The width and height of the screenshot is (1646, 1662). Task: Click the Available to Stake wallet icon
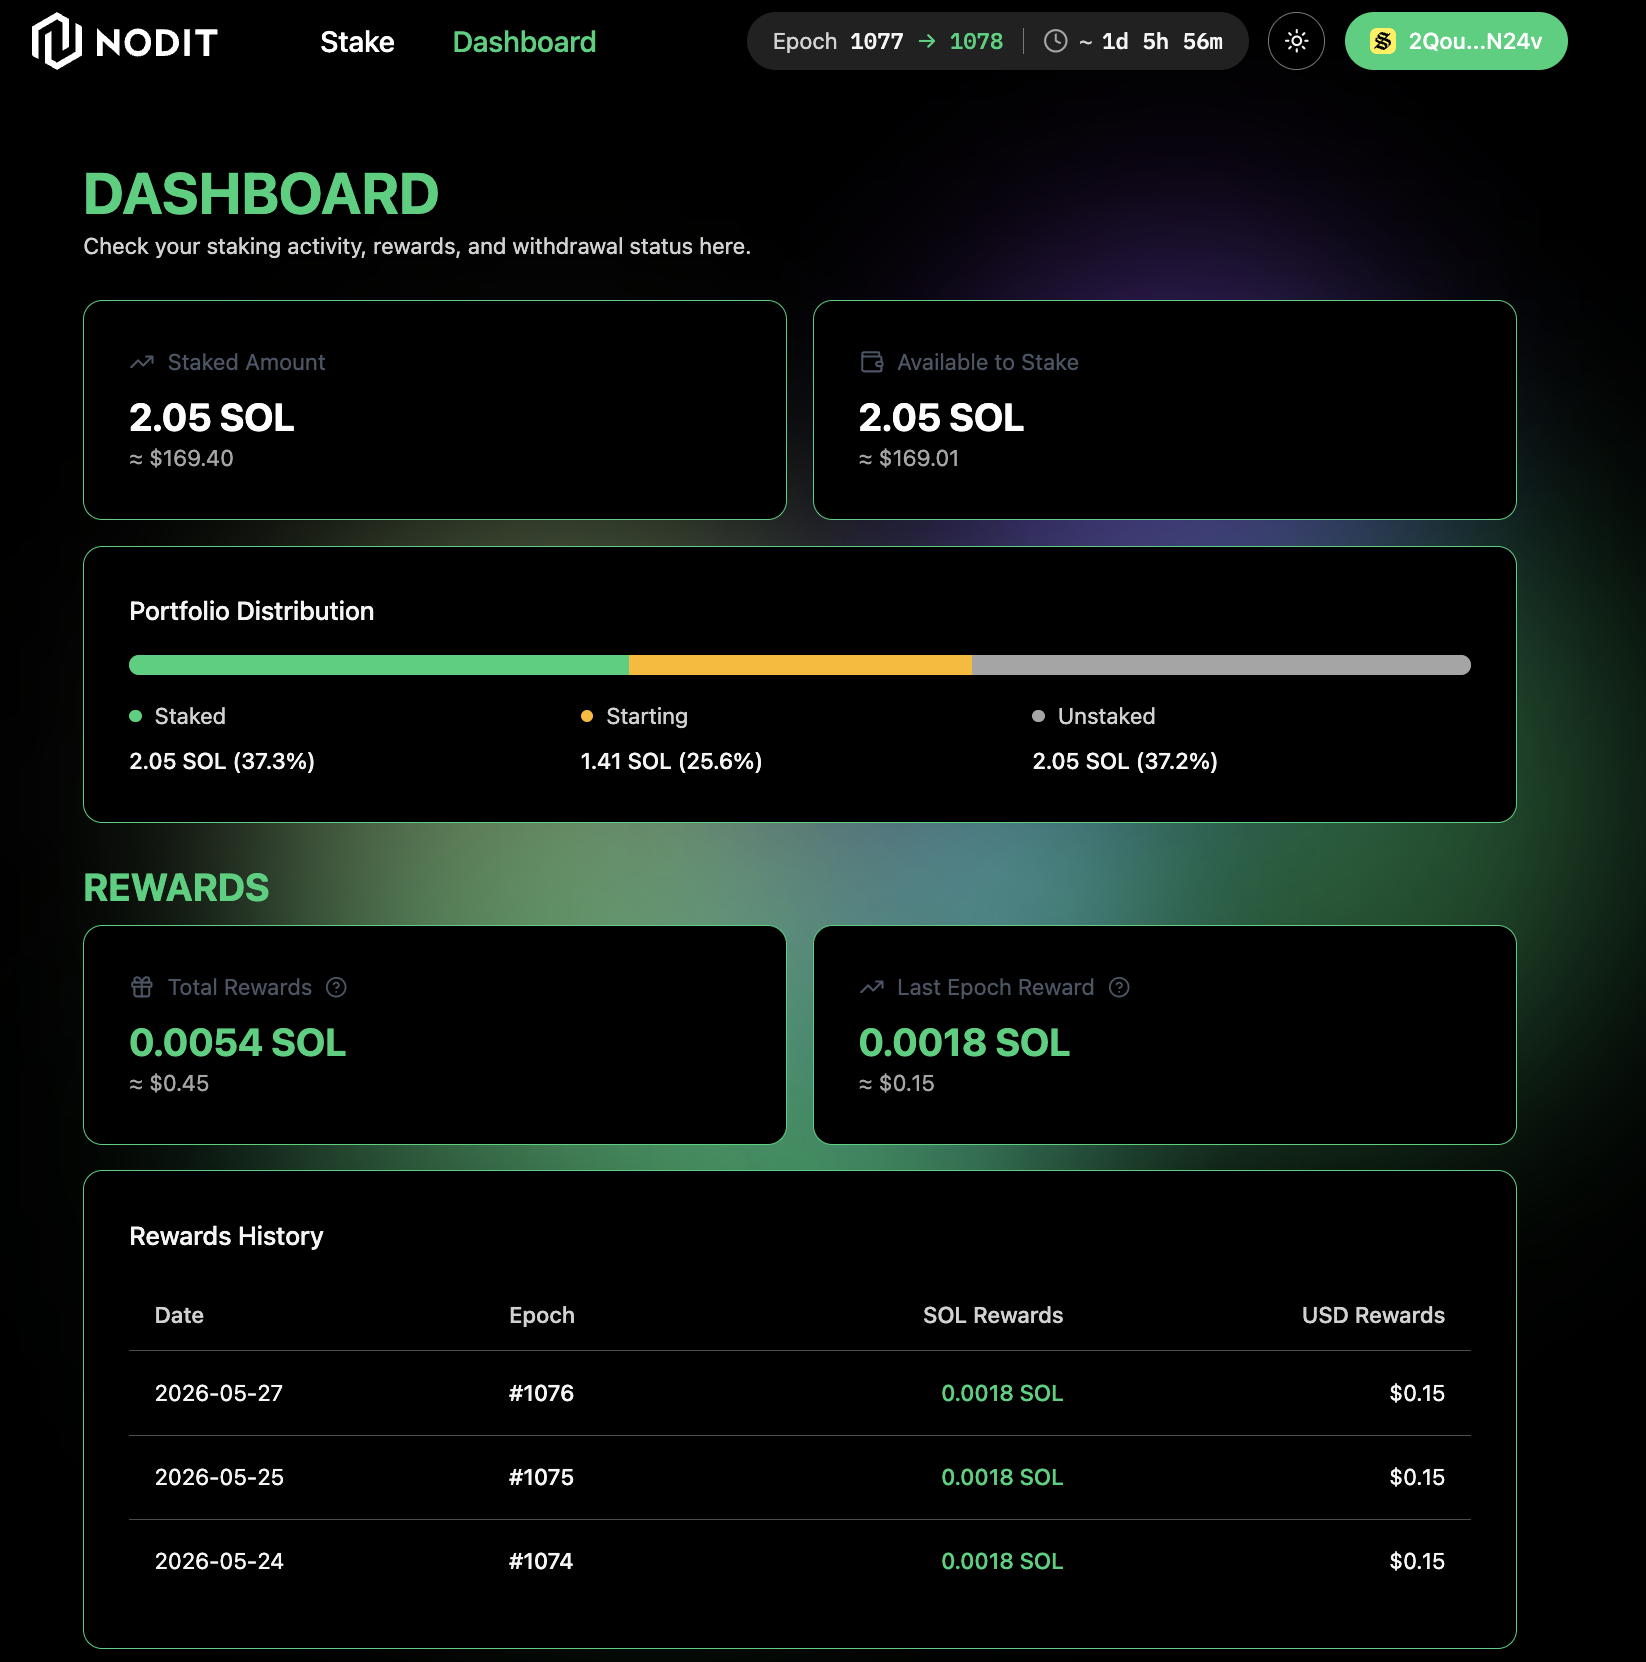pyautogui.click(x=872, y=362)
